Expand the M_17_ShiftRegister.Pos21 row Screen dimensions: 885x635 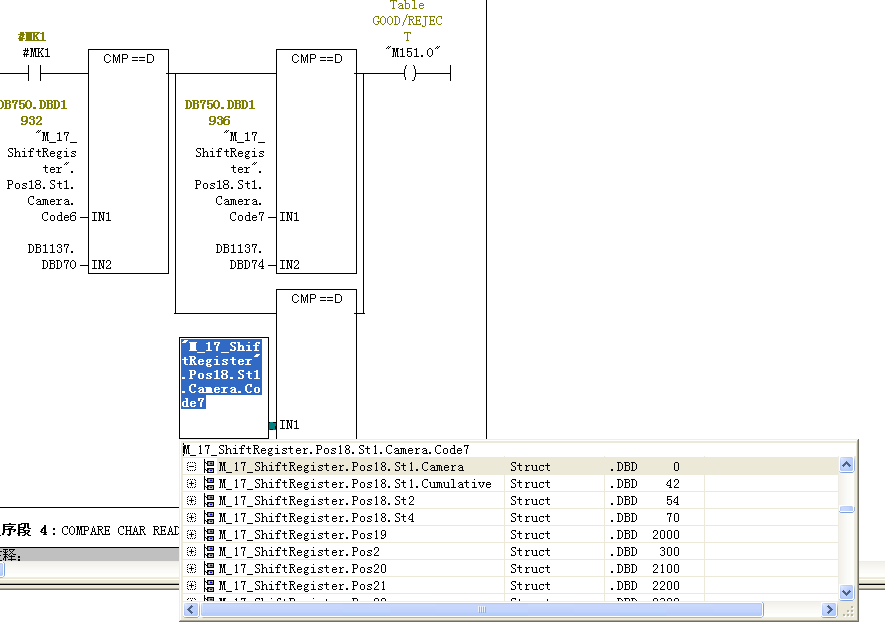pyautogui.click(x=191, y=585)
